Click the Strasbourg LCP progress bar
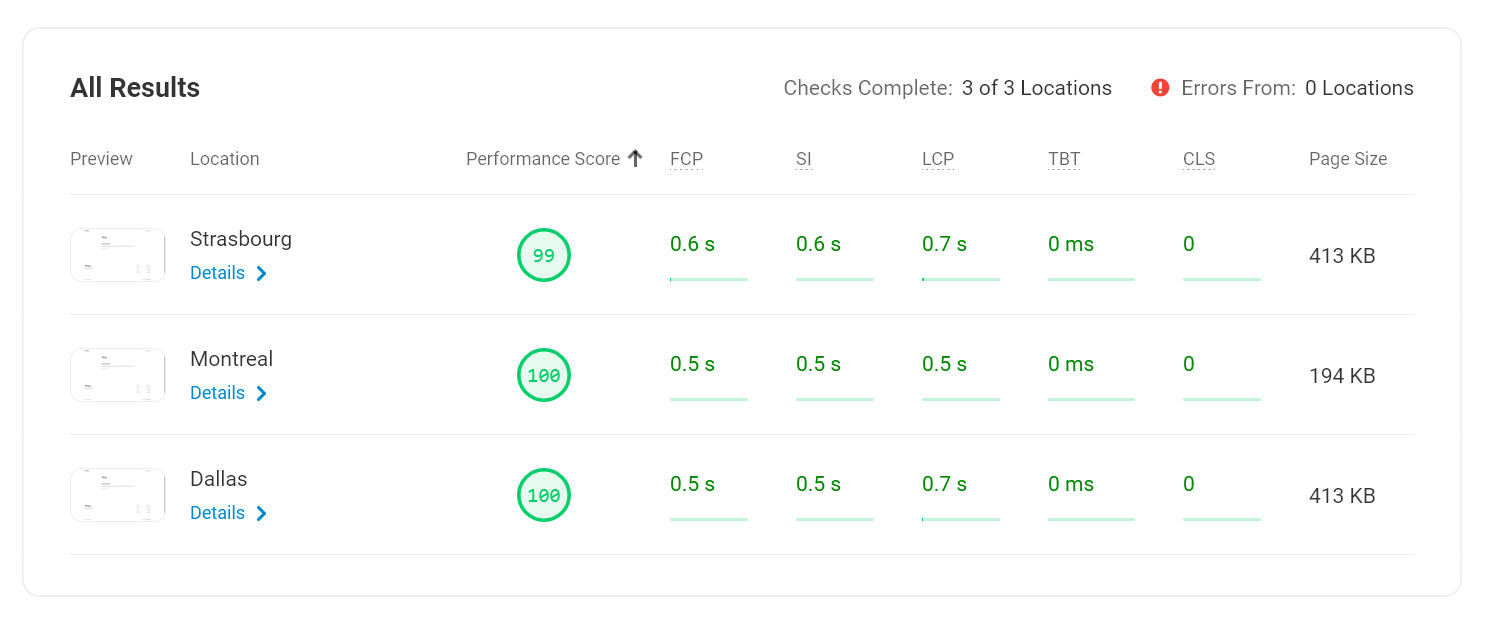1509x641 pixels. point(960,279)
